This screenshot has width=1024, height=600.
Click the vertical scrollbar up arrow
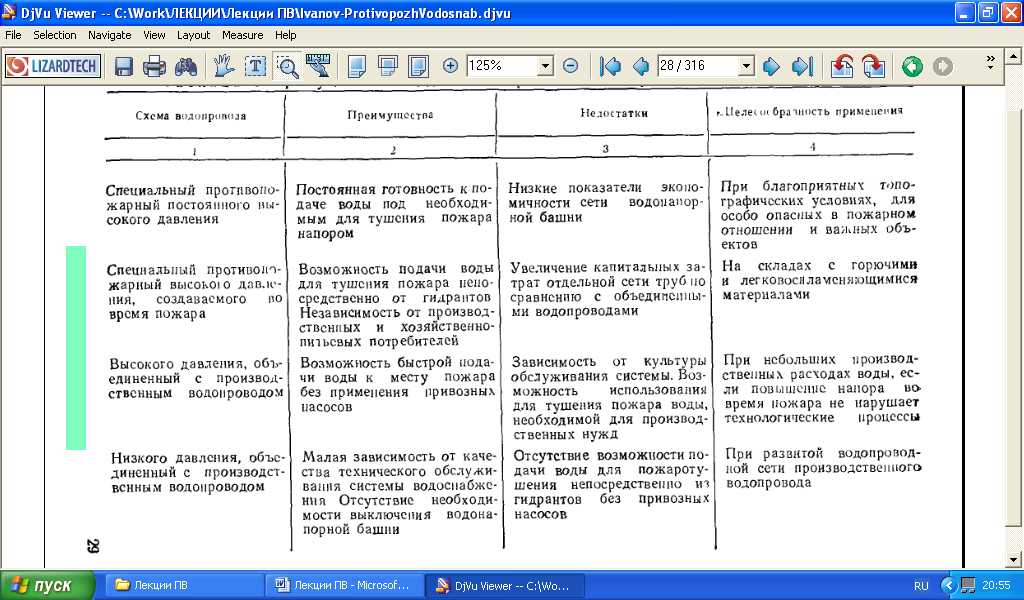(1013, 56)
